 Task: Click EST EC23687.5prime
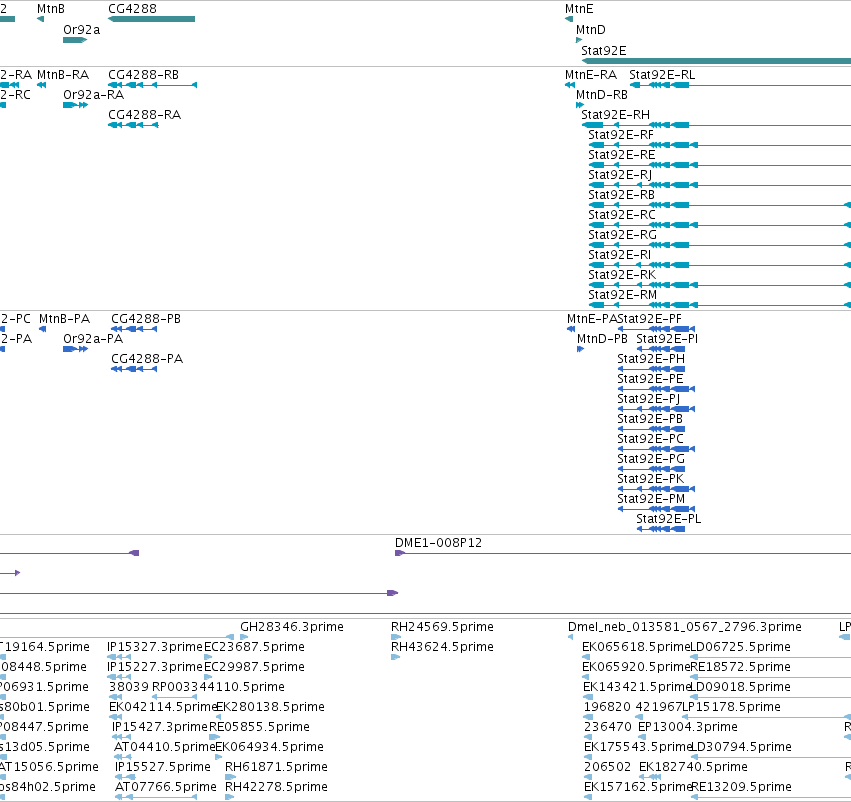(x=254, y=647)
